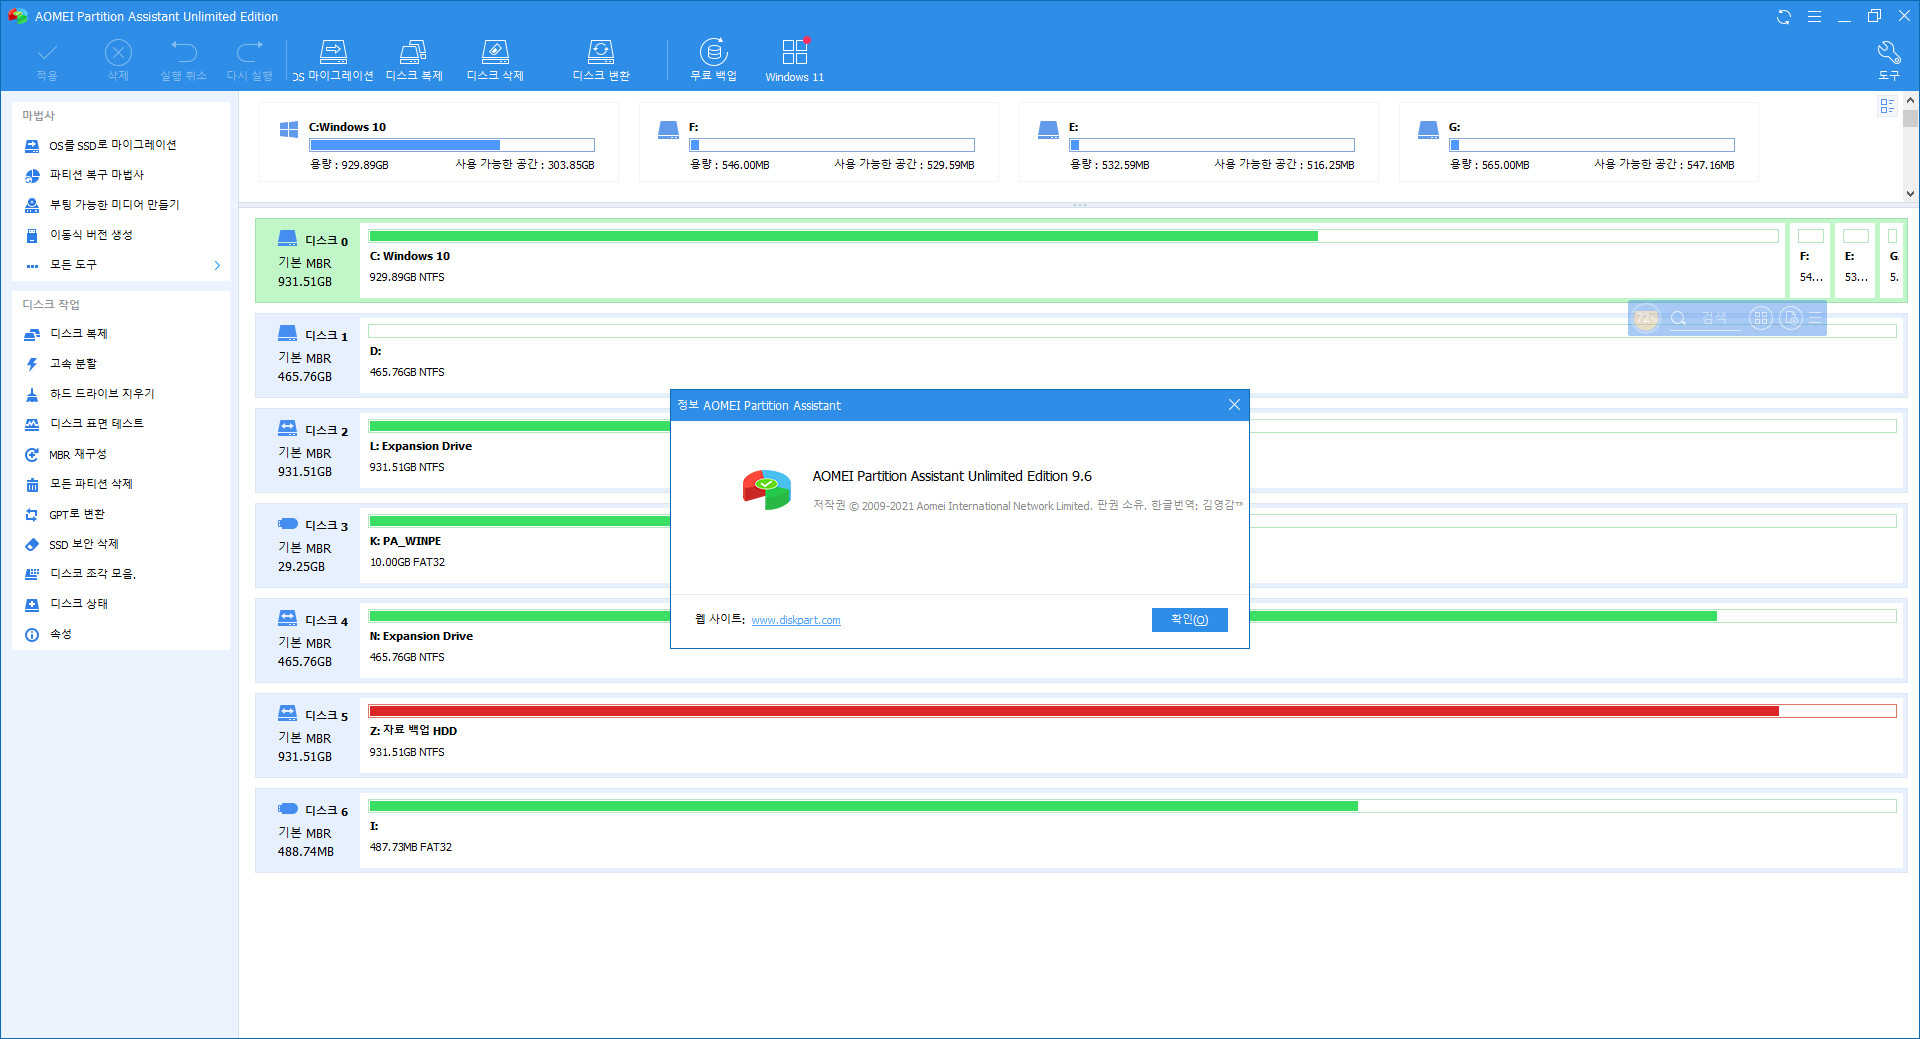Image resolution: width=1920 pixels, height=1039 pixels.
Task: Click the Apply (적용) toolbar icon
Action: (47, 60)
